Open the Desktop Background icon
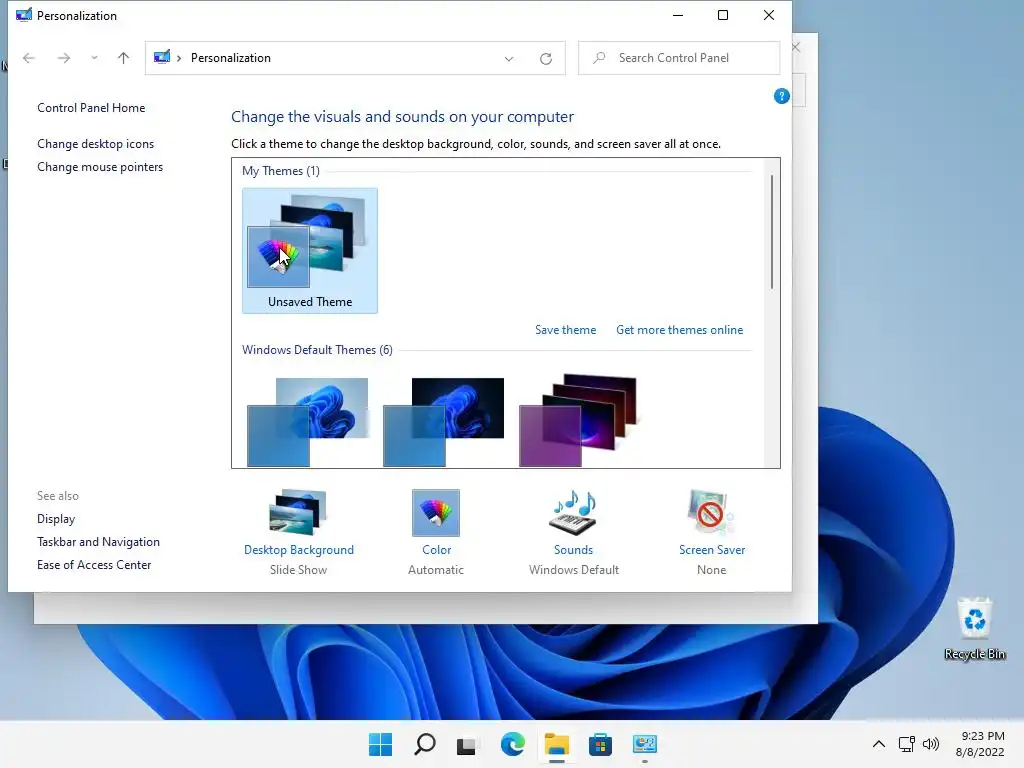The image size is (1024, 768). pos(298,512)
